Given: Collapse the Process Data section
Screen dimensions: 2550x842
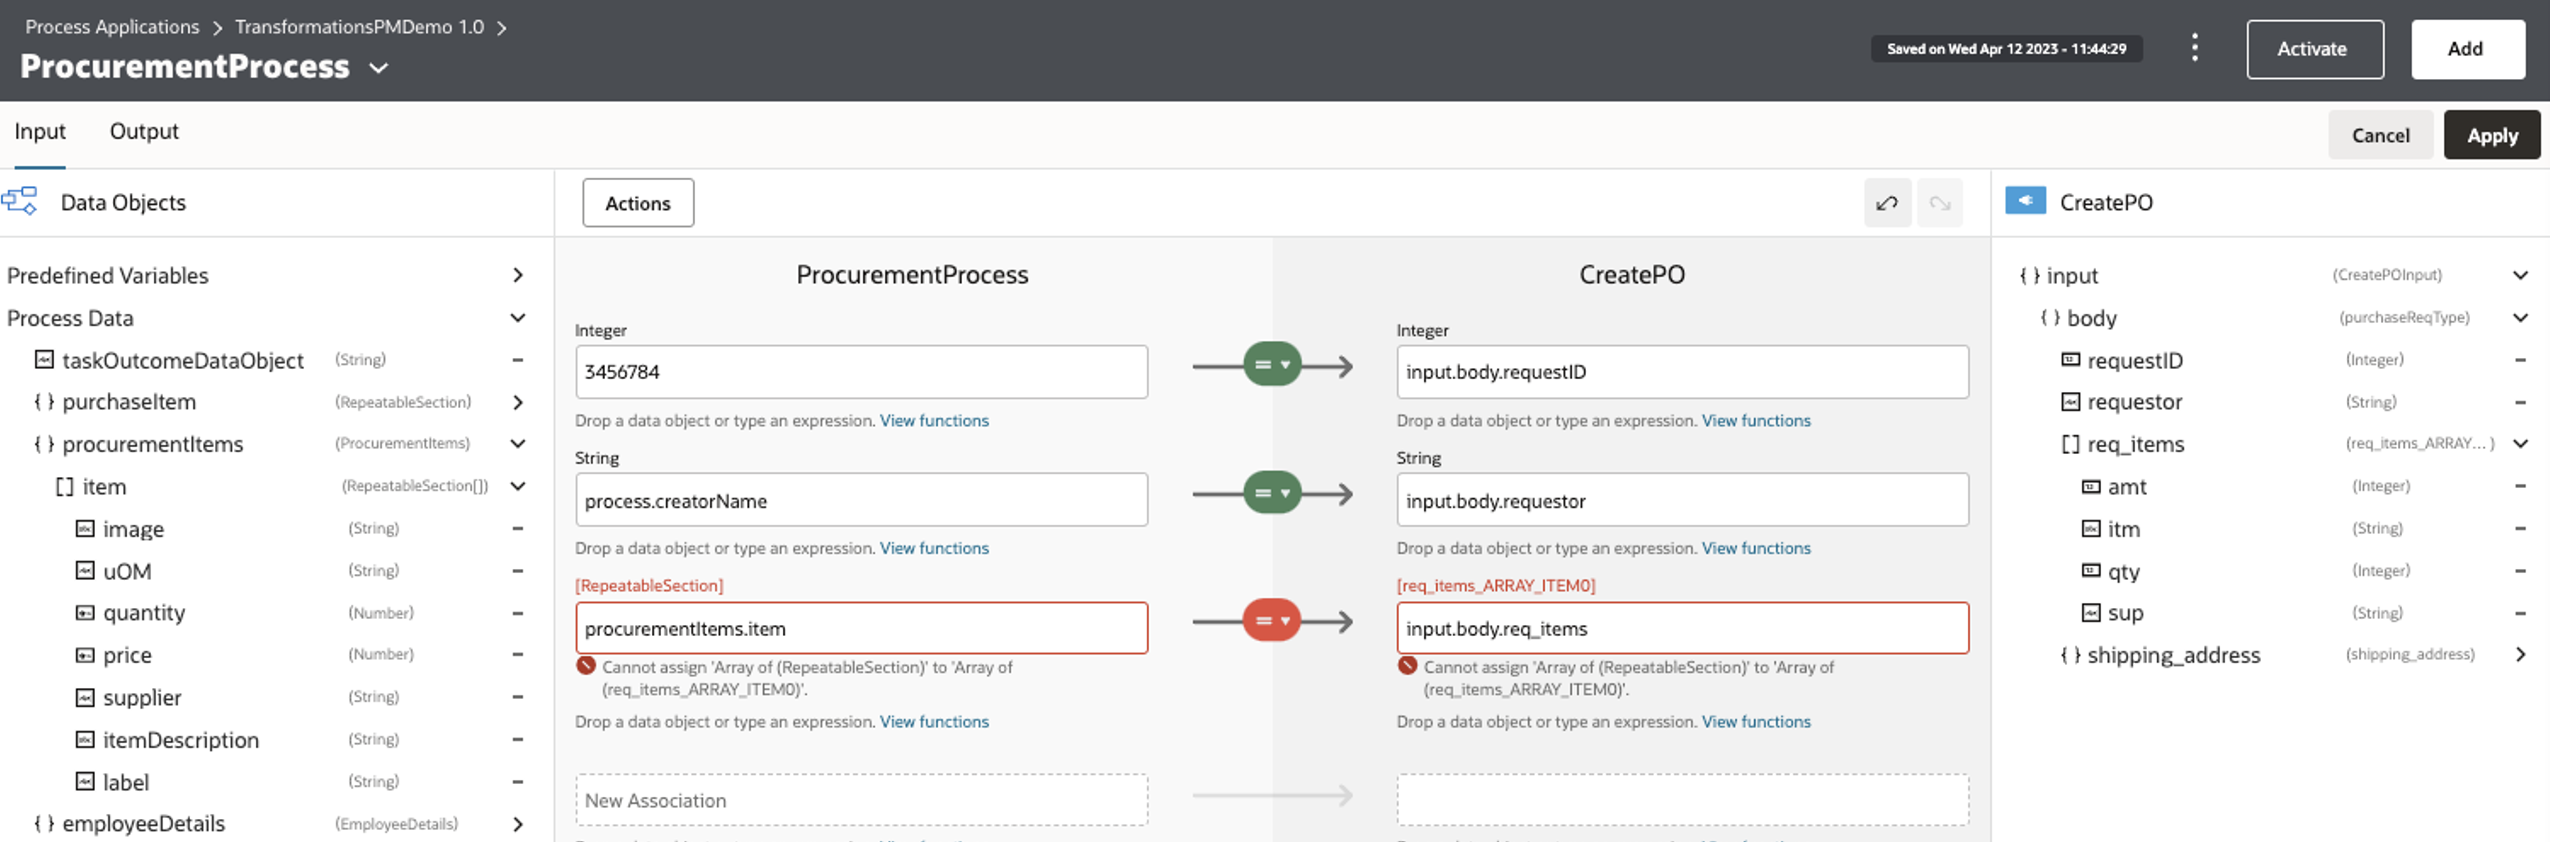Looking at the screenshot, I should pos(518,318).
